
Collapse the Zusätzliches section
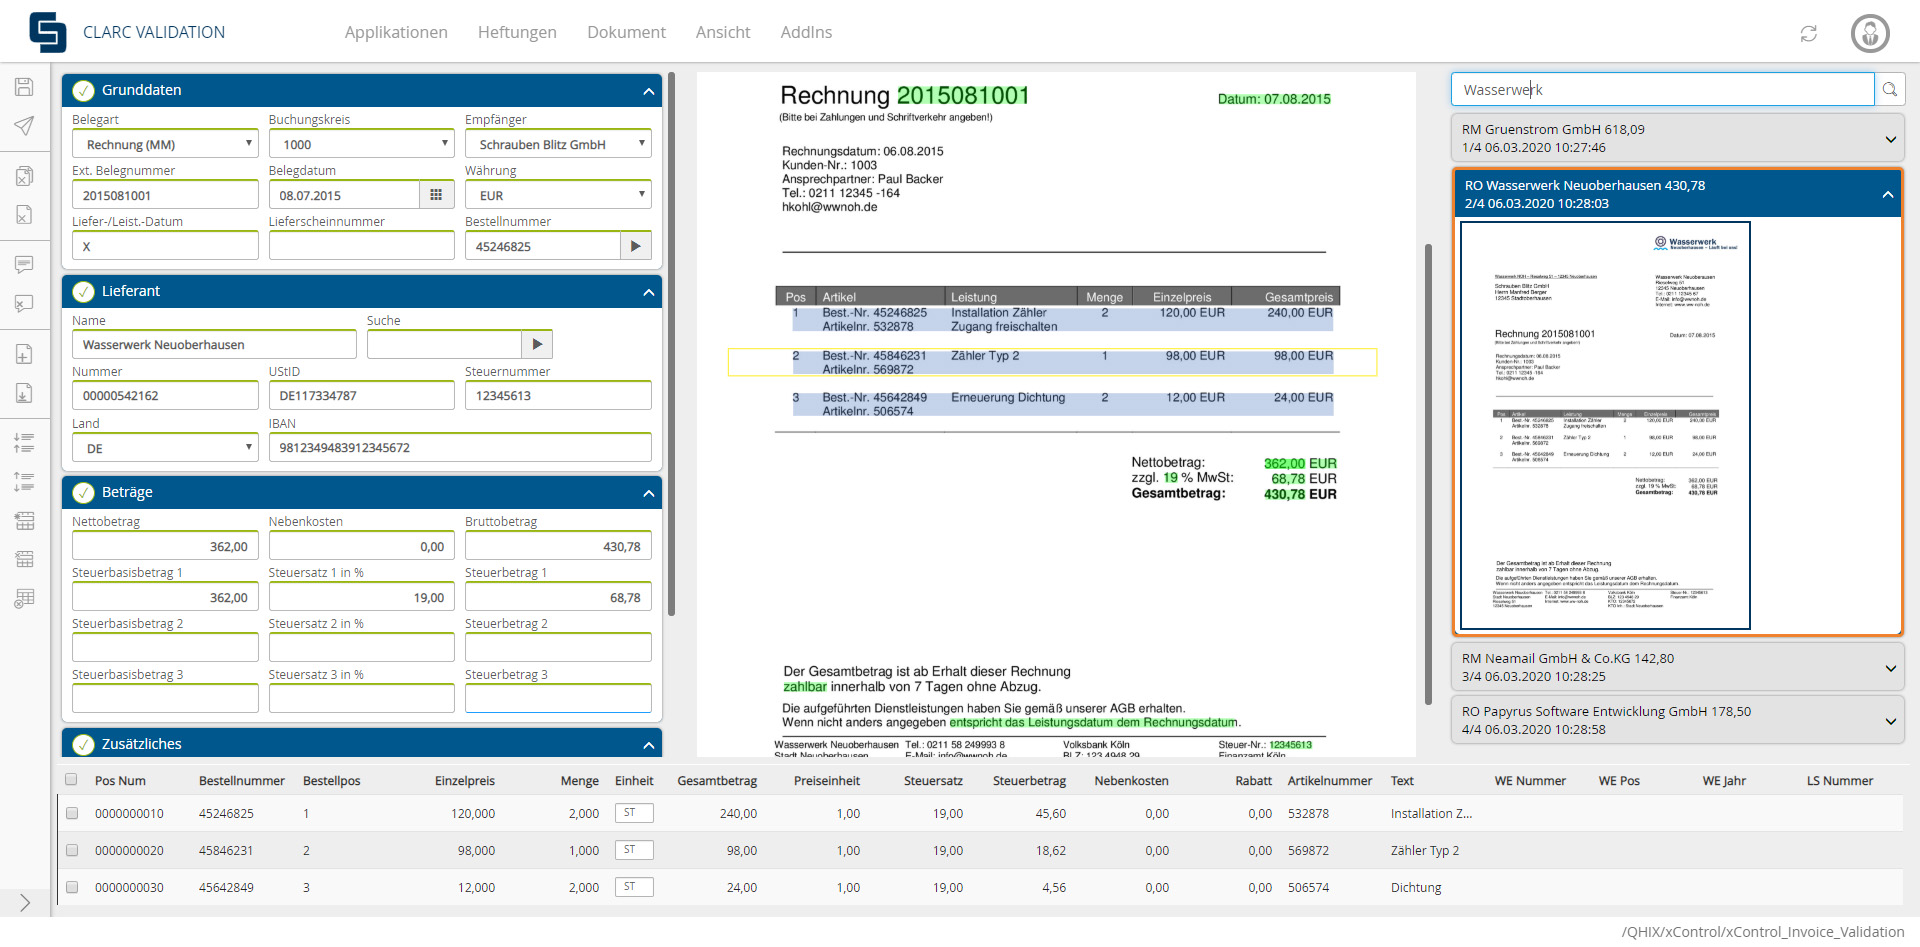648,745
